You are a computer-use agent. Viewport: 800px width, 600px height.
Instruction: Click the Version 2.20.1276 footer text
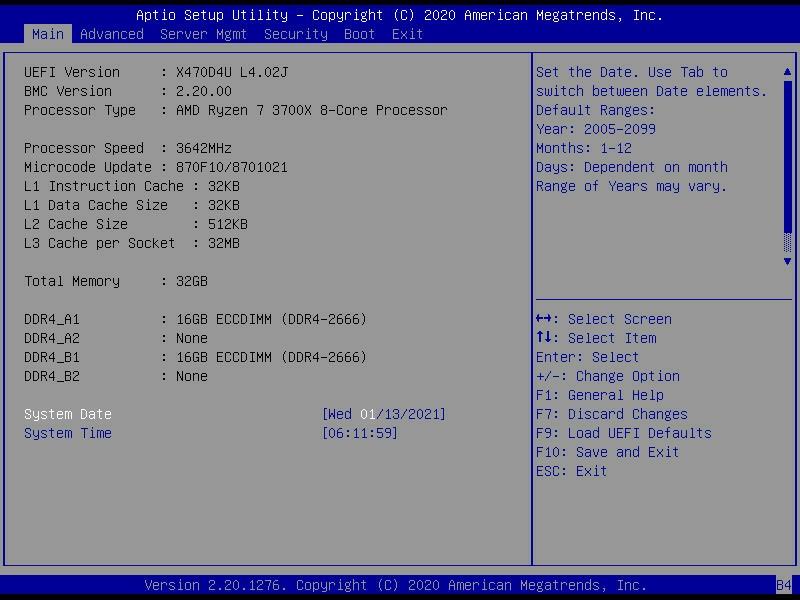(395, 585)
